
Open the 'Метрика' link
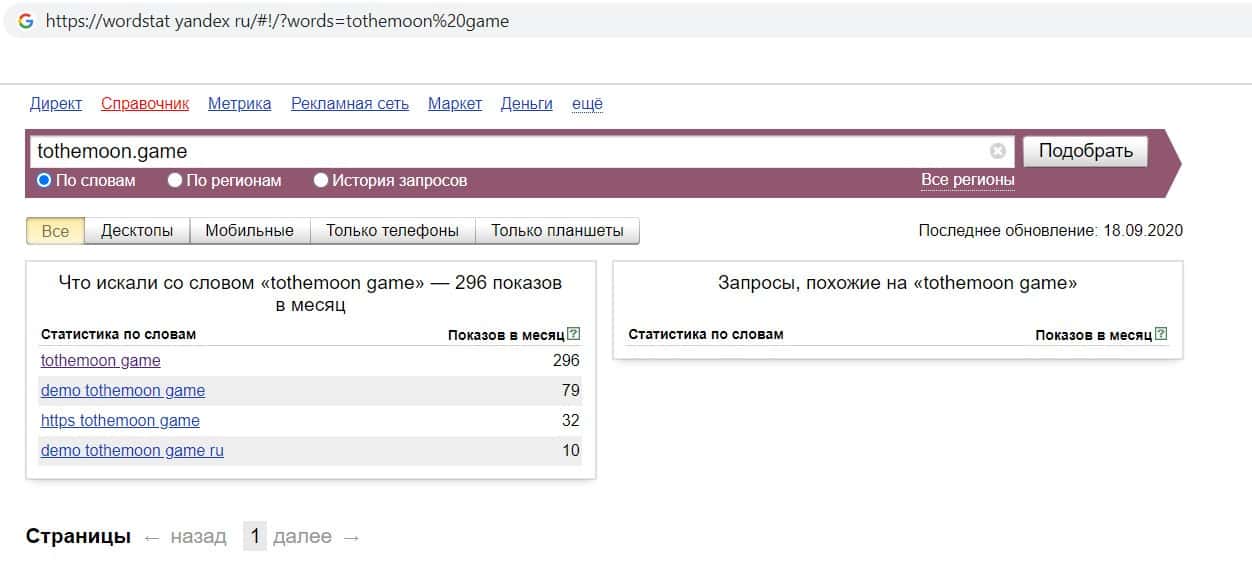point(240,104)
